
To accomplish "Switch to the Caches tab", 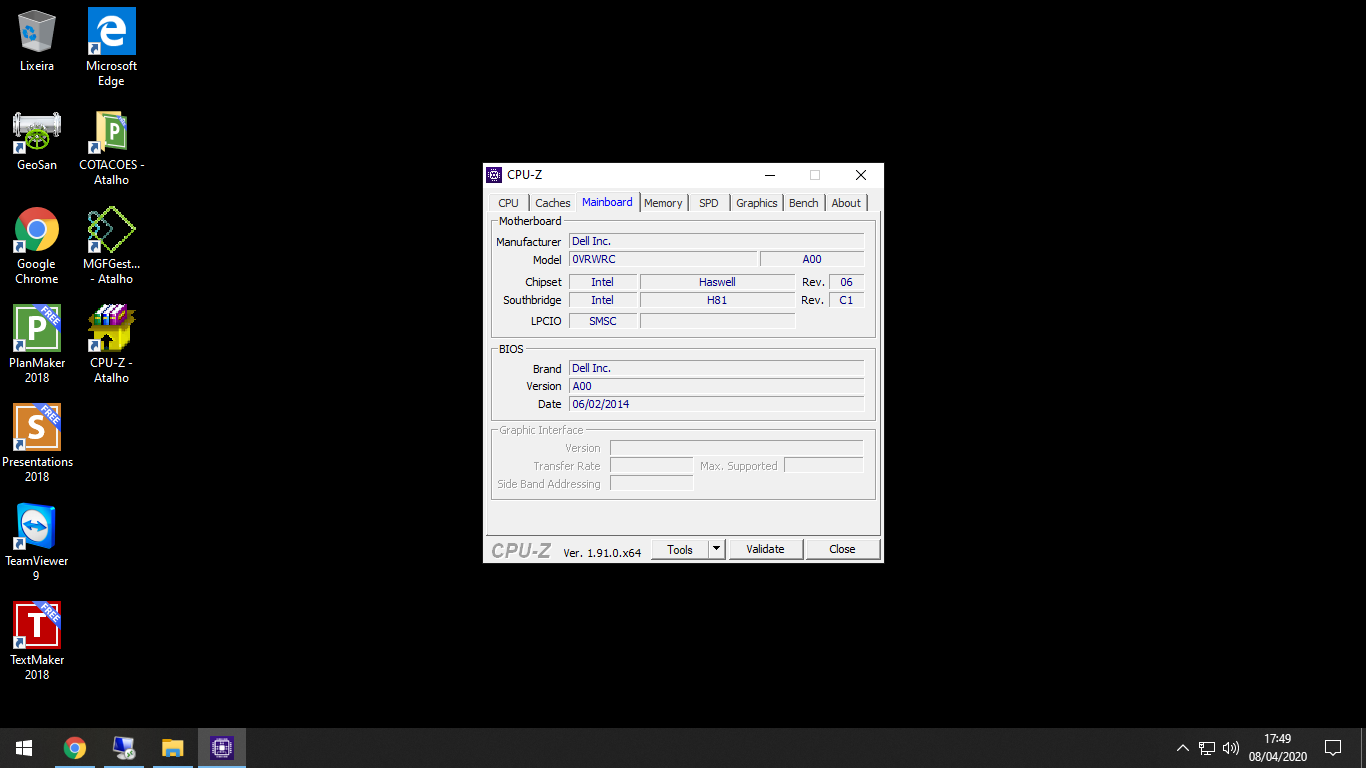I will pos(553,203).
